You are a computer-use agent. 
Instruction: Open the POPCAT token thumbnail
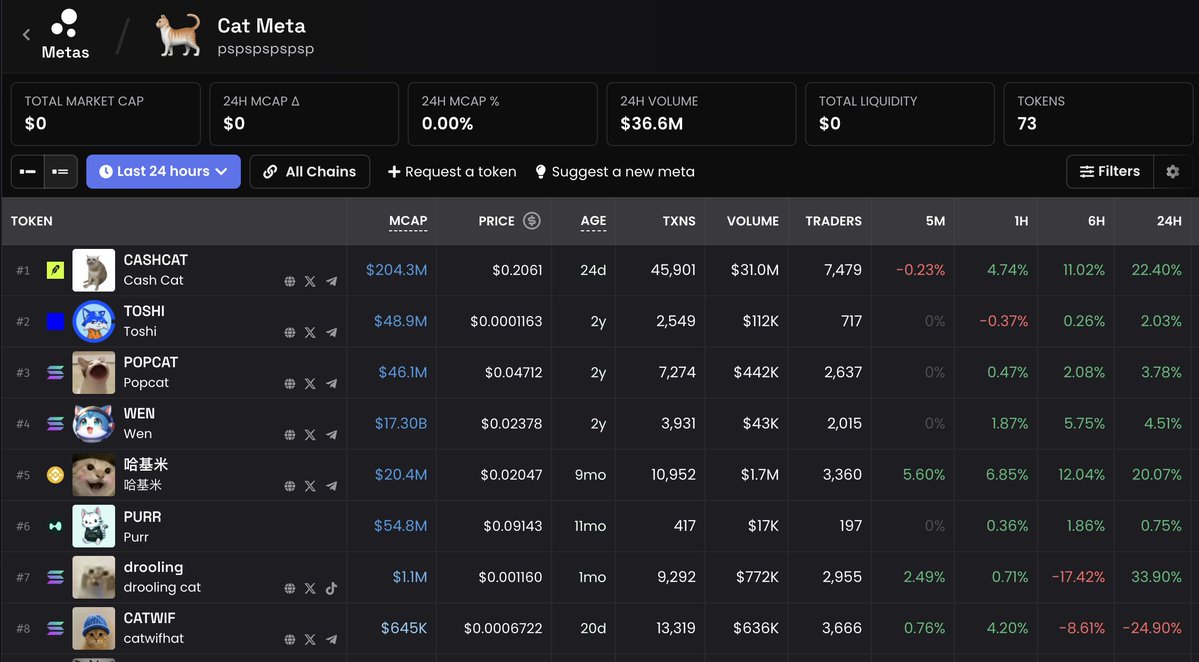93,372
